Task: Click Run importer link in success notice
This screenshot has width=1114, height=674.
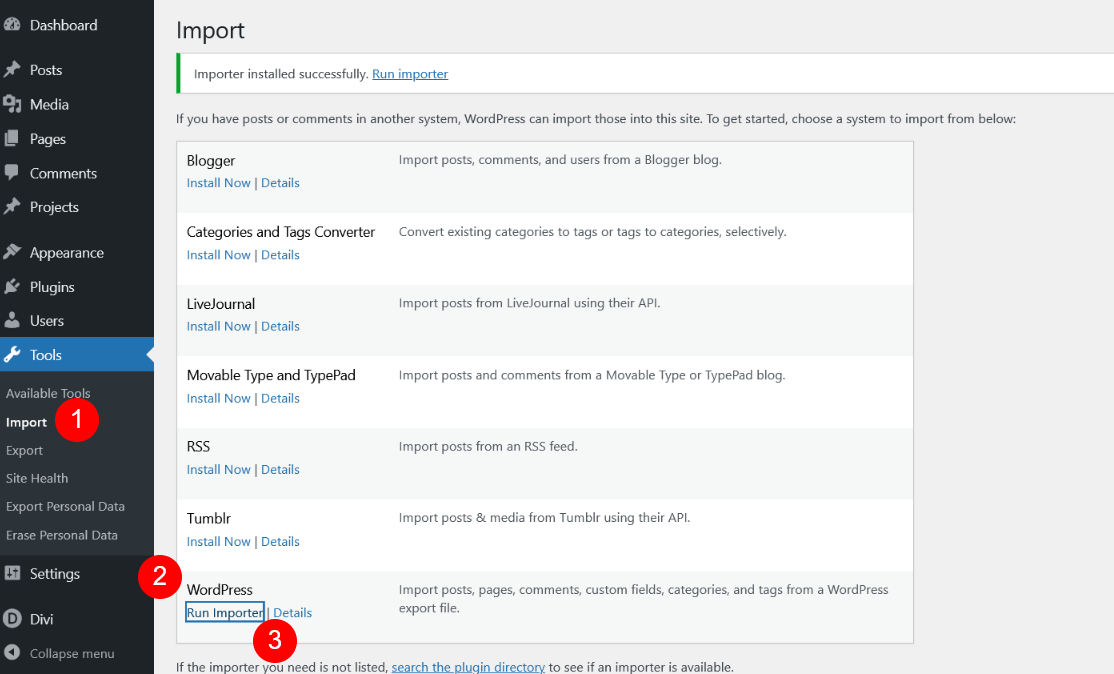Action: coord(410,74)
